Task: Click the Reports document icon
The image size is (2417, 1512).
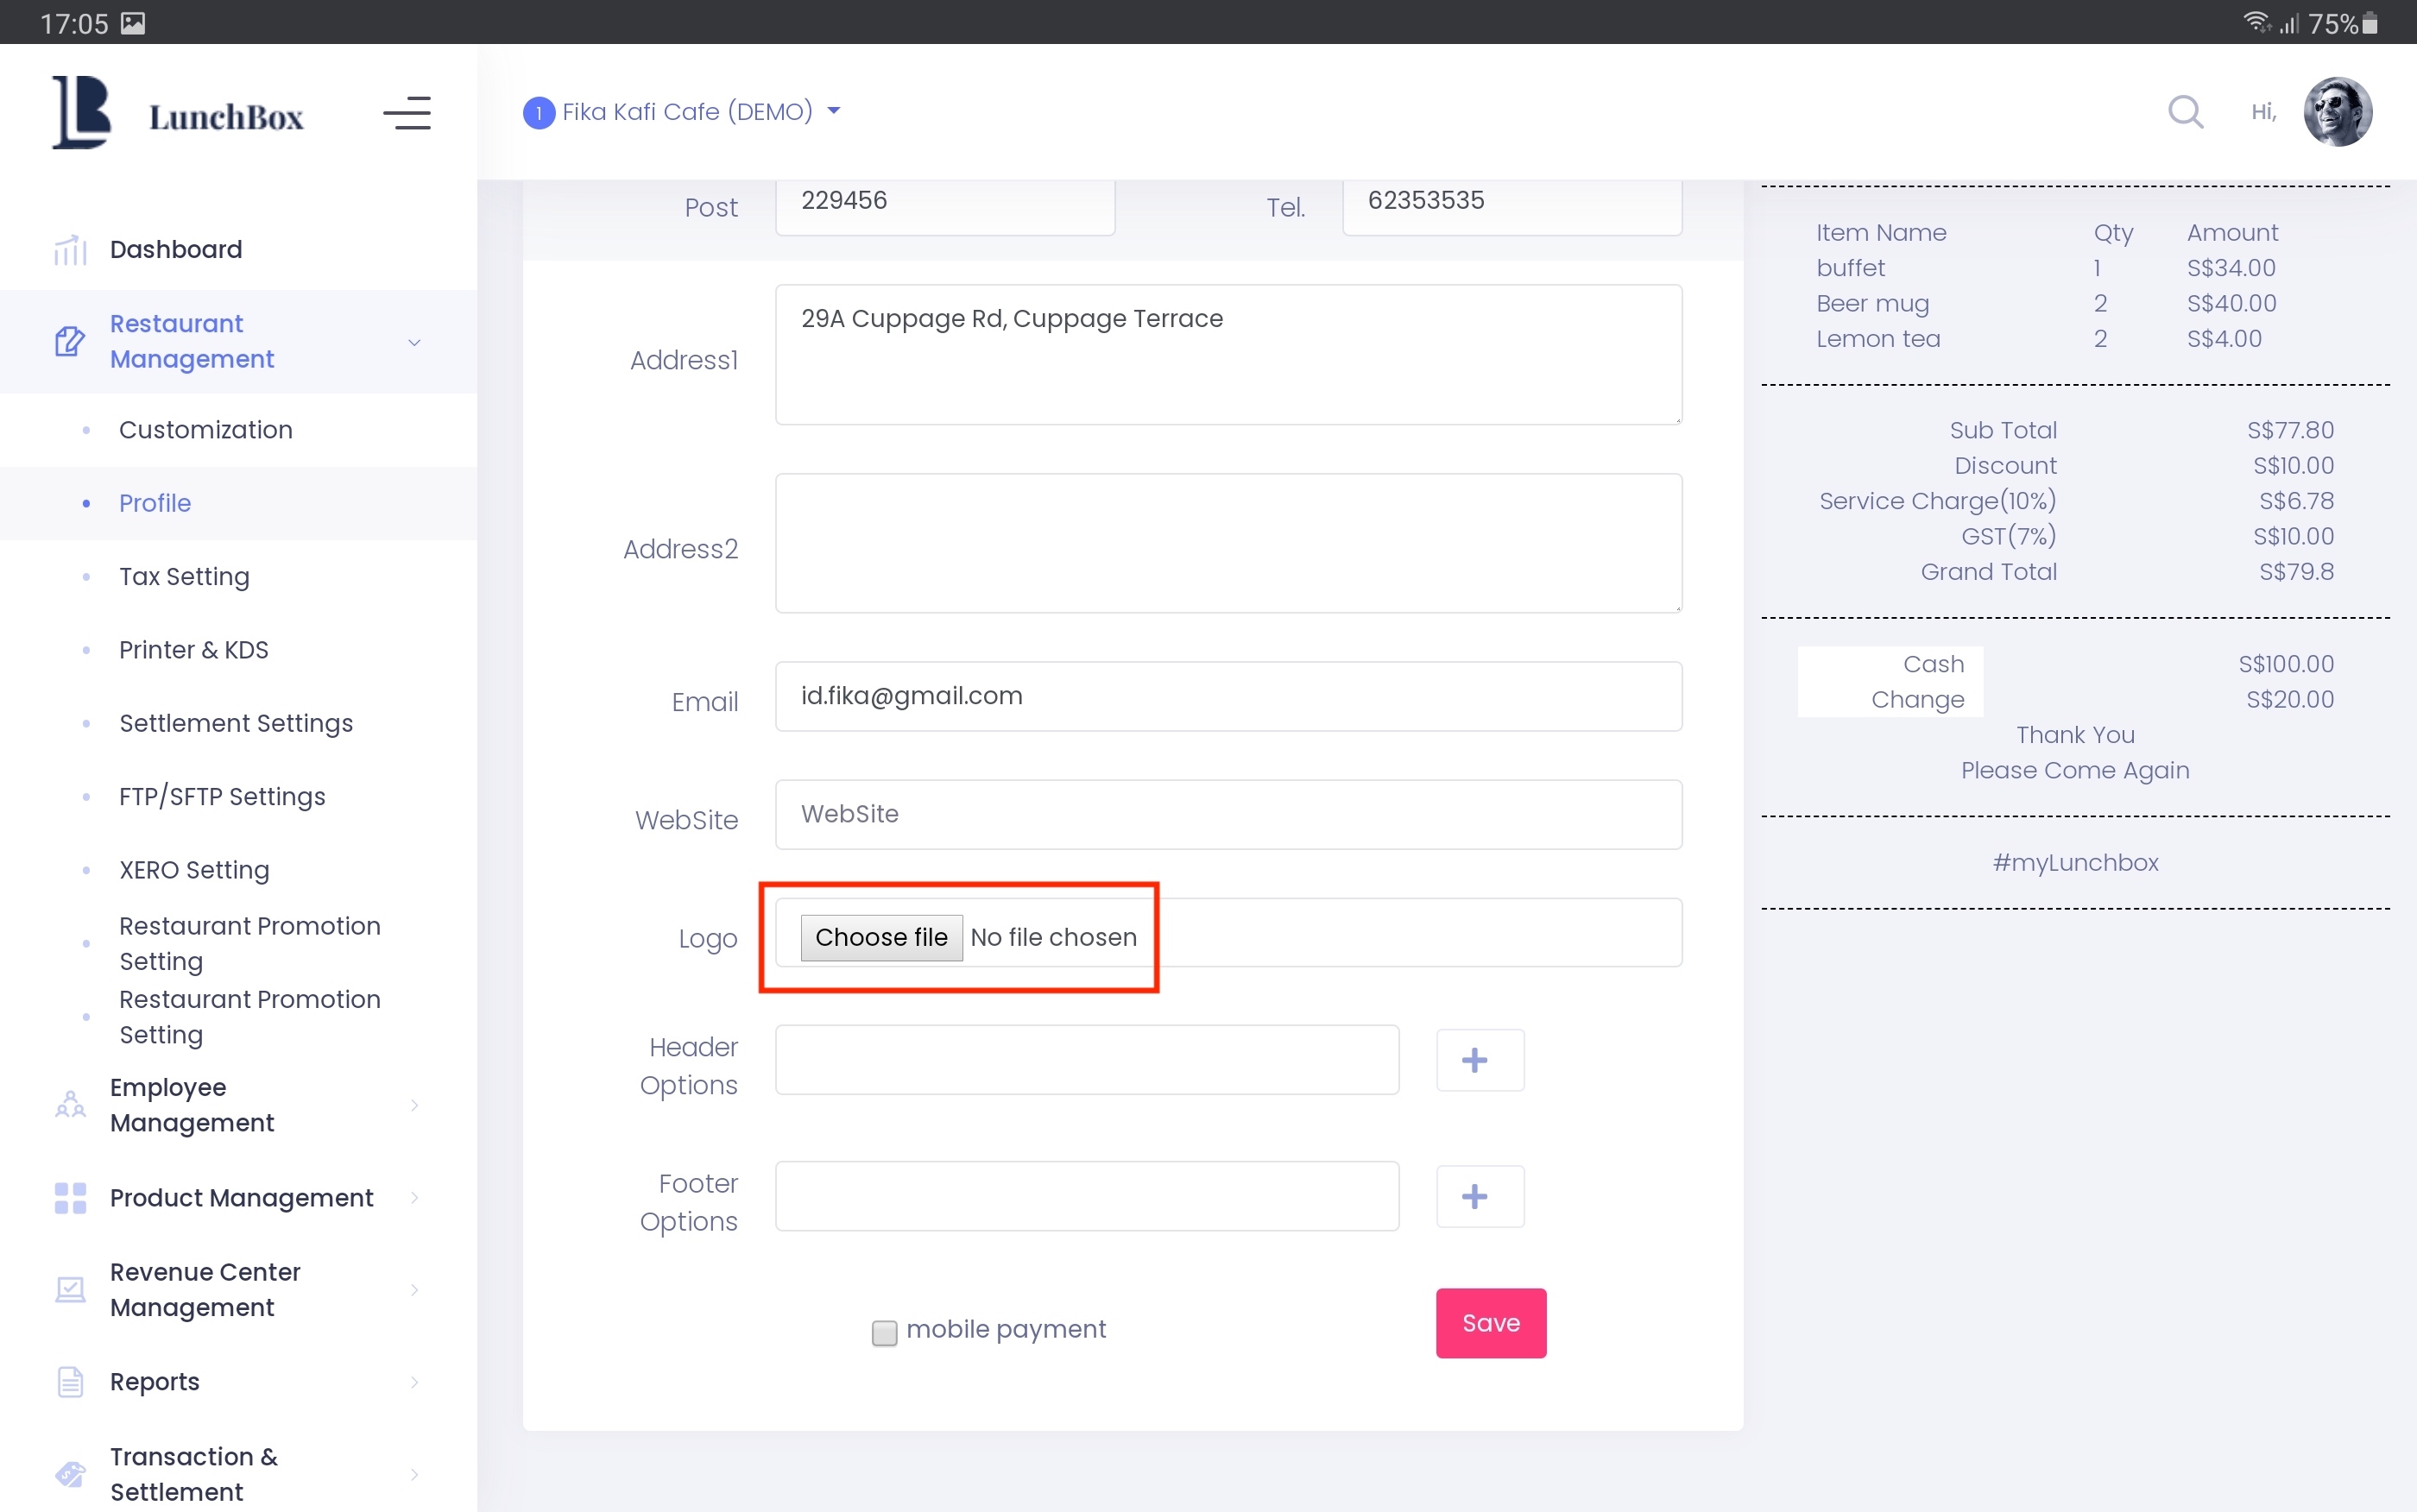Action: [x=70, y=1381]
